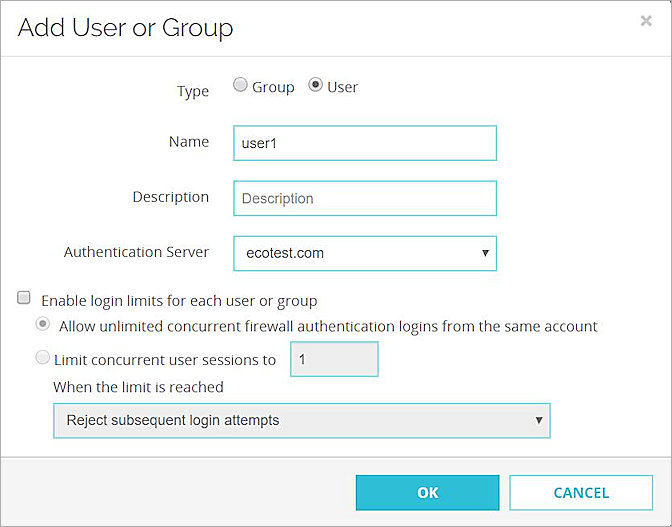Close the Add User or Group dialog
This screenshot has width=672, height=527.
(x=646, y=21)
